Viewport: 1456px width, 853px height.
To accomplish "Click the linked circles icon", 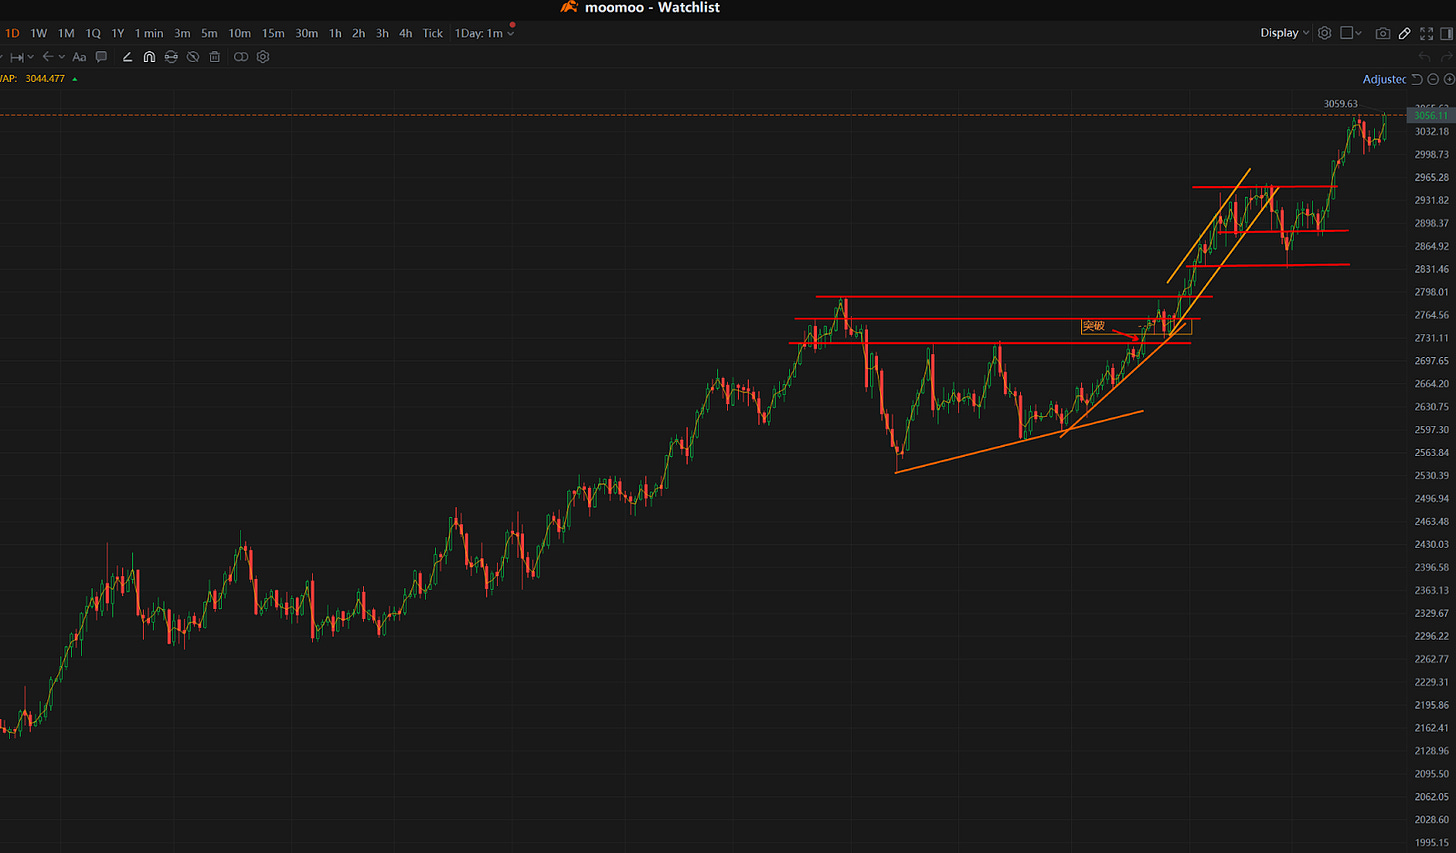I will click(241, 57).
